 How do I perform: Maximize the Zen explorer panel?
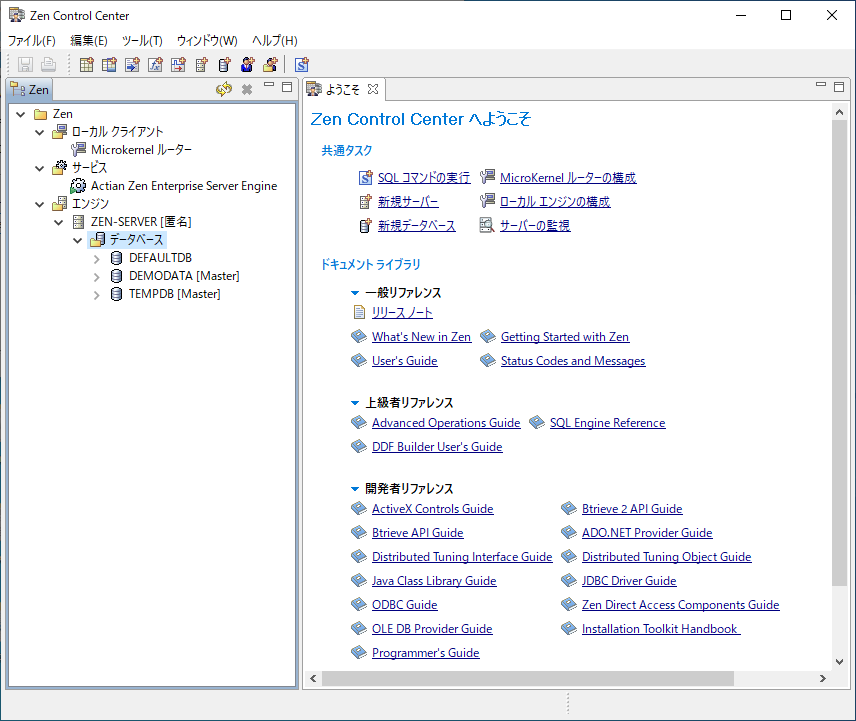point(287,88)
